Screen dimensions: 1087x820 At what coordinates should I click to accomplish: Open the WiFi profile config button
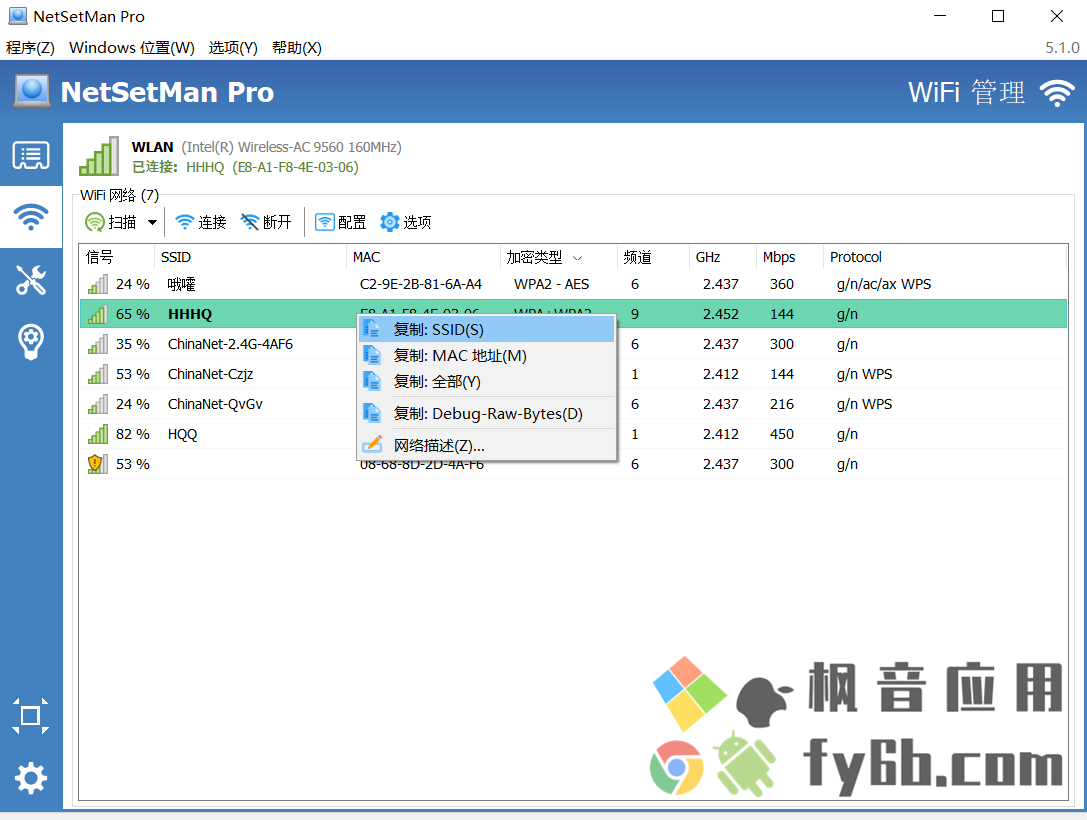[340, 222]
